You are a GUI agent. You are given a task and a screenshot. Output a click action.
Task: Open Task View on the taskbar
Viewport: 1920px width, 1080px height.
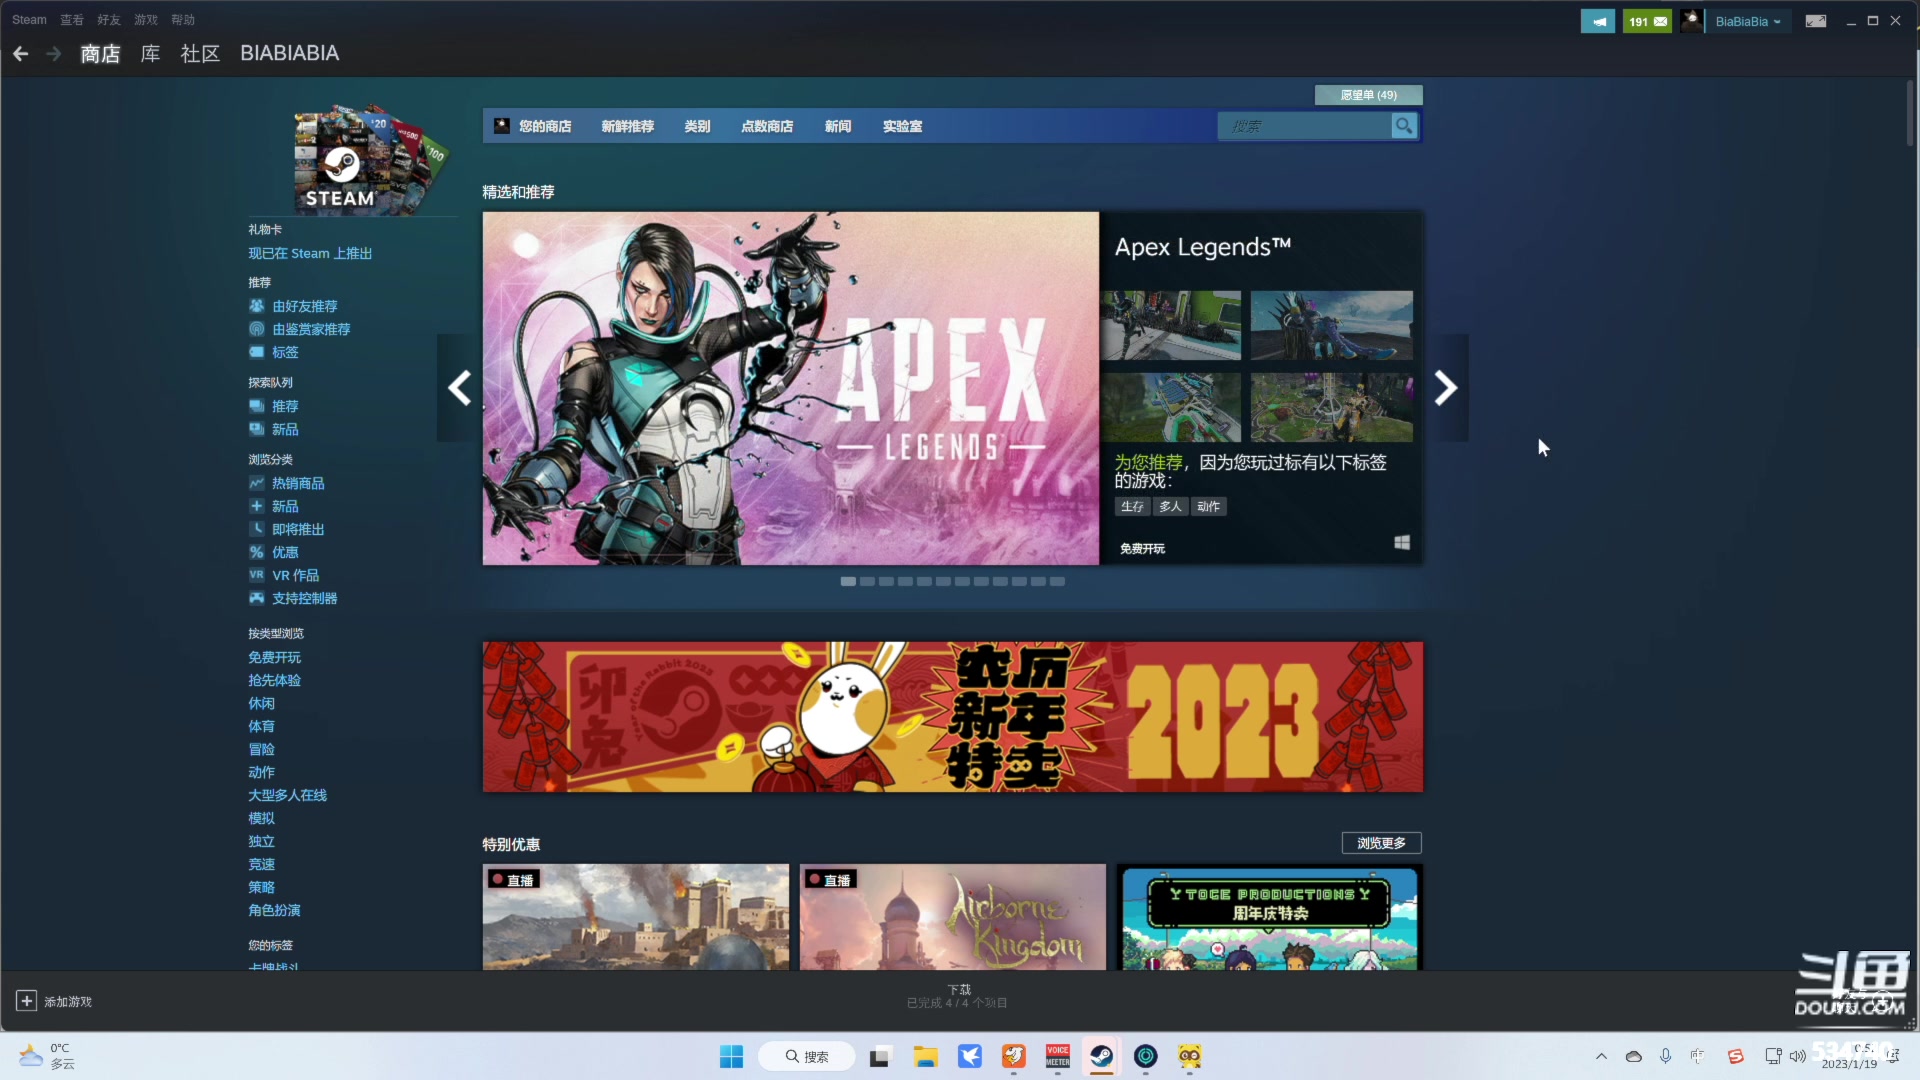[x=880, y=1057]
